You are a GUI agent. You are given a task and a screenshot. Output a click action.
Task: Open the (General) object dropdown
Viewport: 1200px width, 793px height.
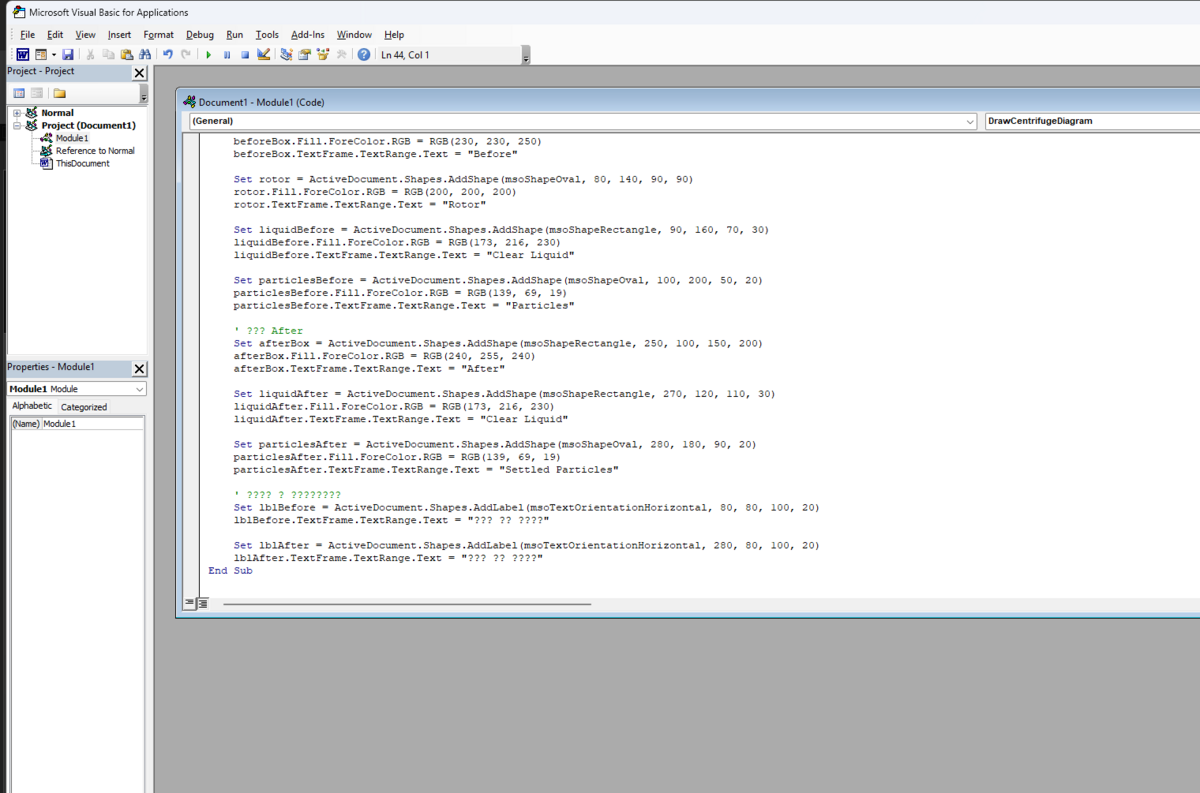click(x=970, y=121)
